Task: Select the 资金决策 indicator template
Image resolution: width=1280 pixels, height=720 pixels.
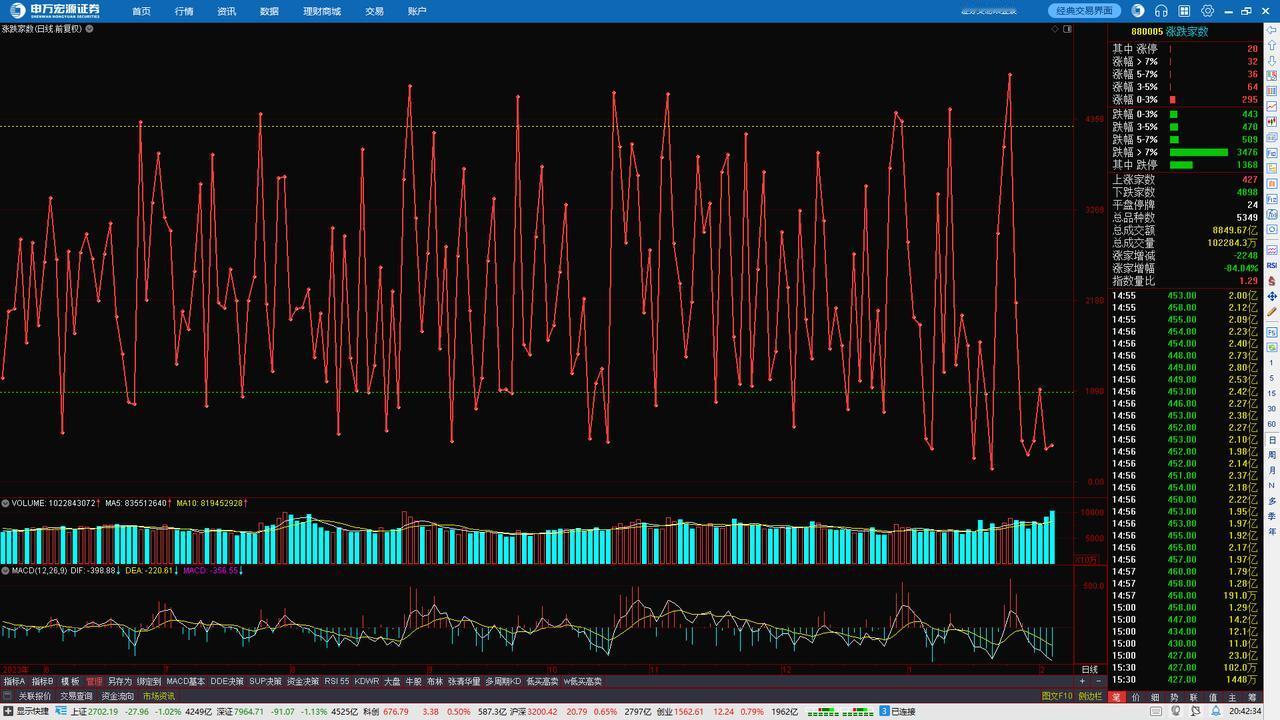Action: 303,681
